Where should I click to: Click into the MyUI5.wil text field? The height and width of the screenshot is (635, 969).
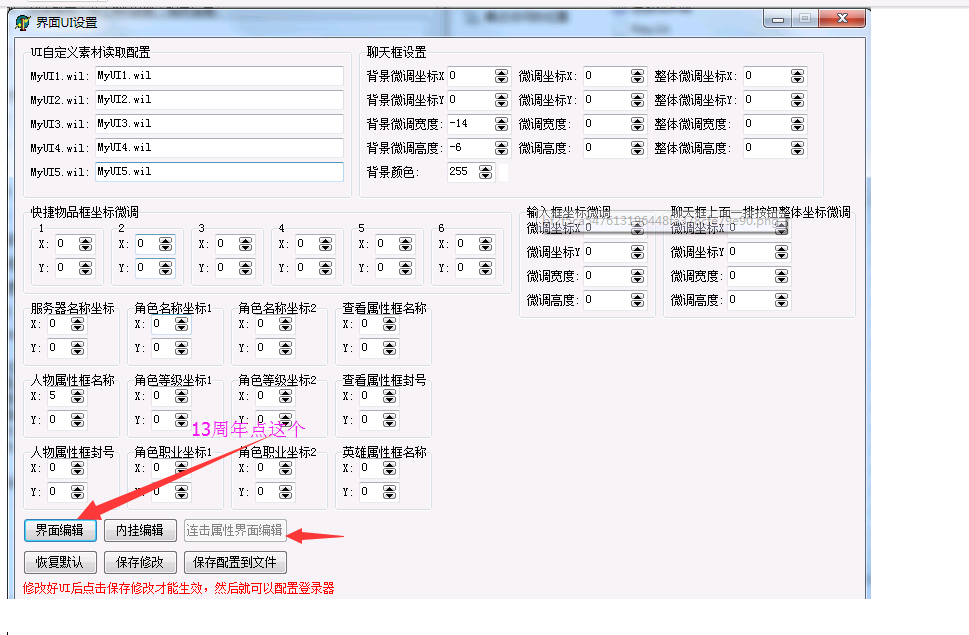[218, 172]
